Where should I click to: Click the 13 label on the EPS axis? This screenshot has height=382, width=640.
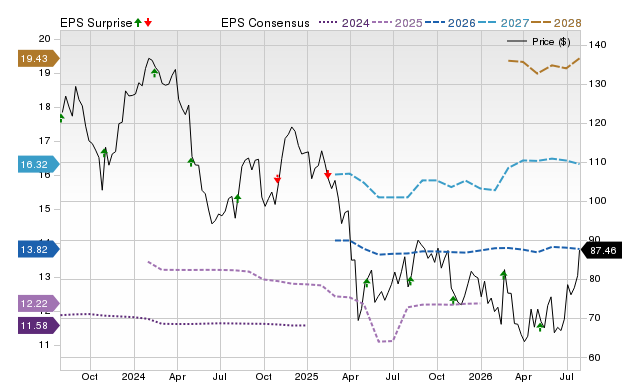[x=44, y=277]
